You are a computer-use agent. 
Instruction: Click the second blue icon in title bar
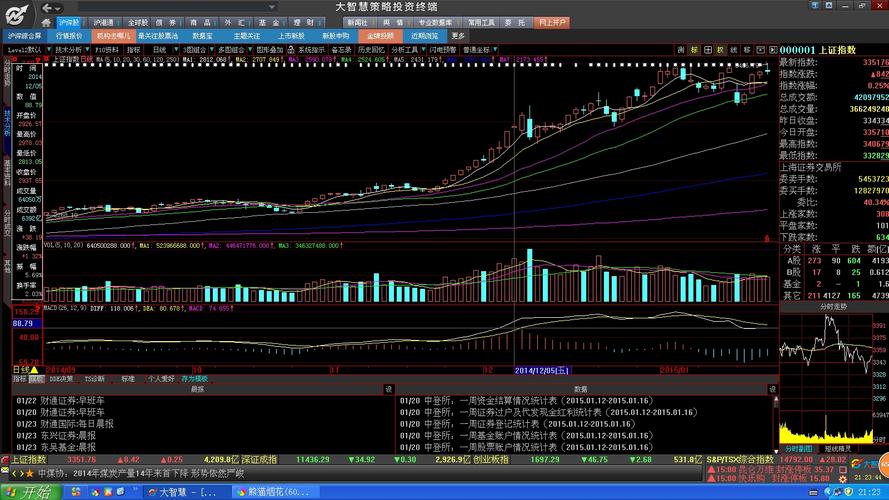coord(829,6)
